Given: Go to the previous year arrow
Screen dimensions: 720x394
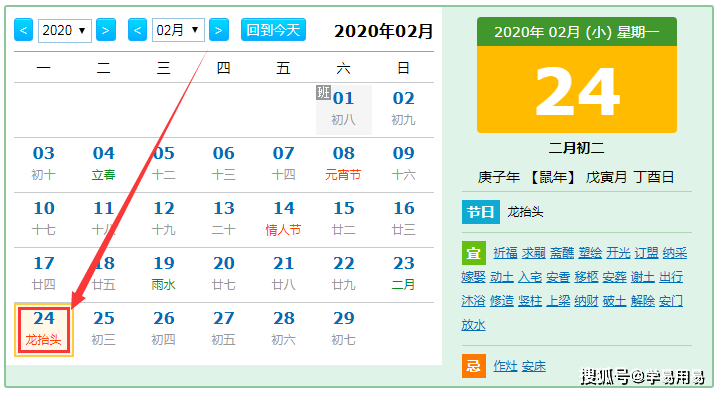Looking at the screenshot, I should coord(23,30).
